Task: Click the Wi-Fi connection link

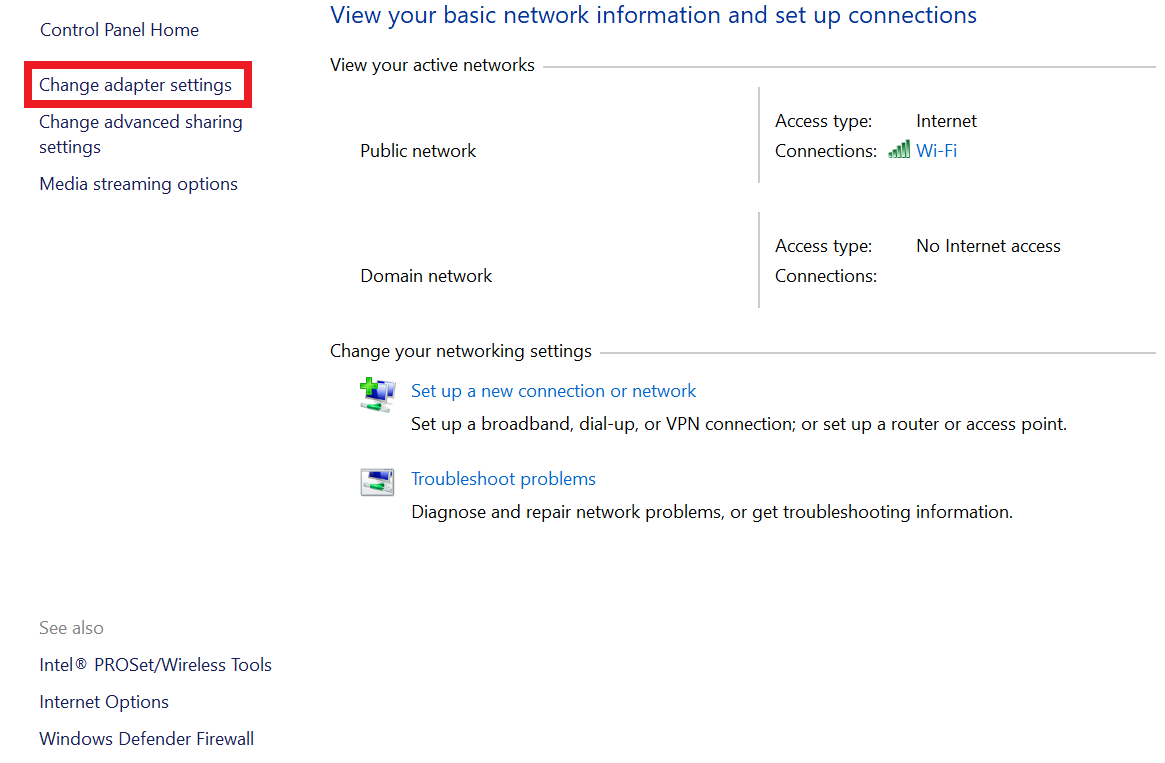Action: (x=936, y=151)
